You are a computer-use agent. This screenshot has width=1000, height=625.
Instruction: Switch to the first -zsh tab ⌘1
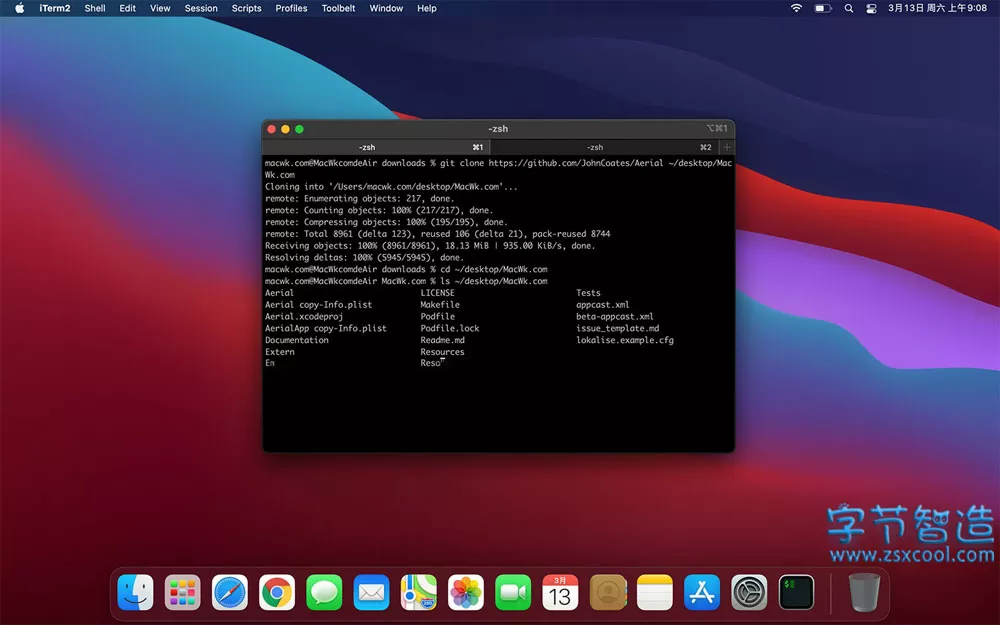click(x=376, y=147)
